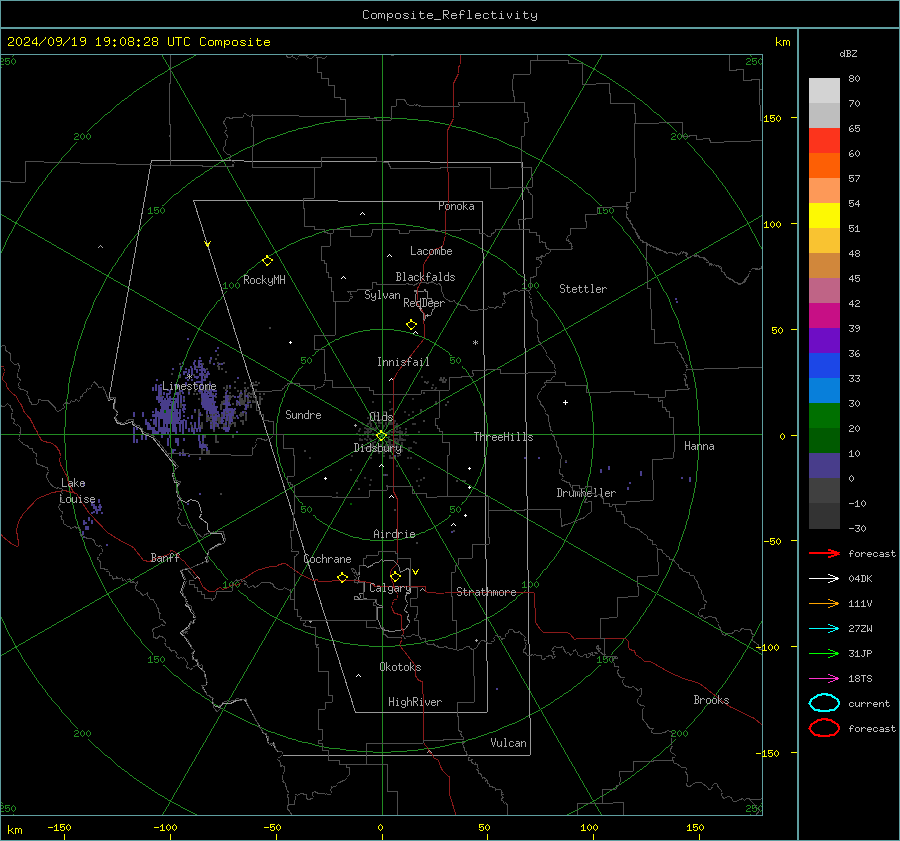Select the red 'forecast' ellipse legend icon
The width and height of the screenshot is (900, 841).
(x=824, y=728)
